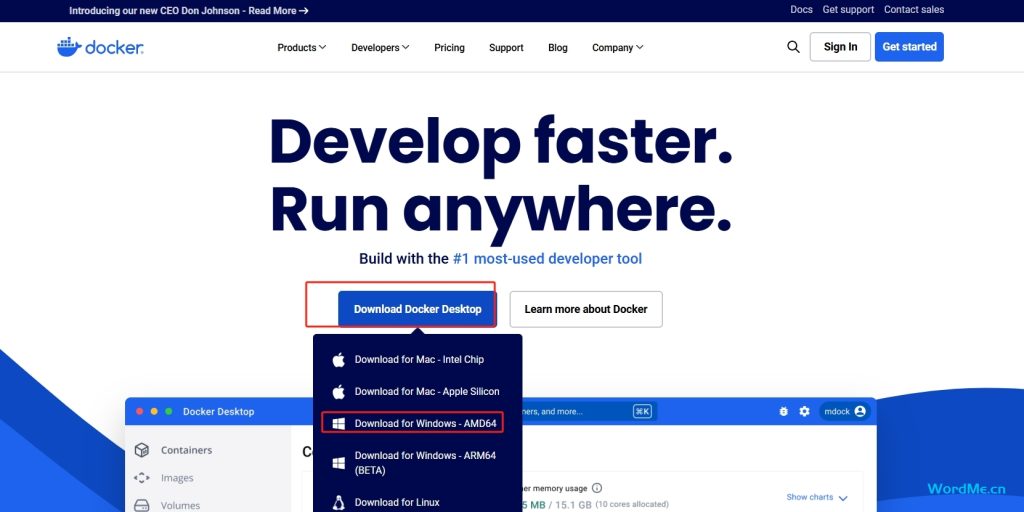Image resolution: width=1024 pixels, height=512 pixels.
Task: Open the Docs link
Action: [x=801, y=10]
